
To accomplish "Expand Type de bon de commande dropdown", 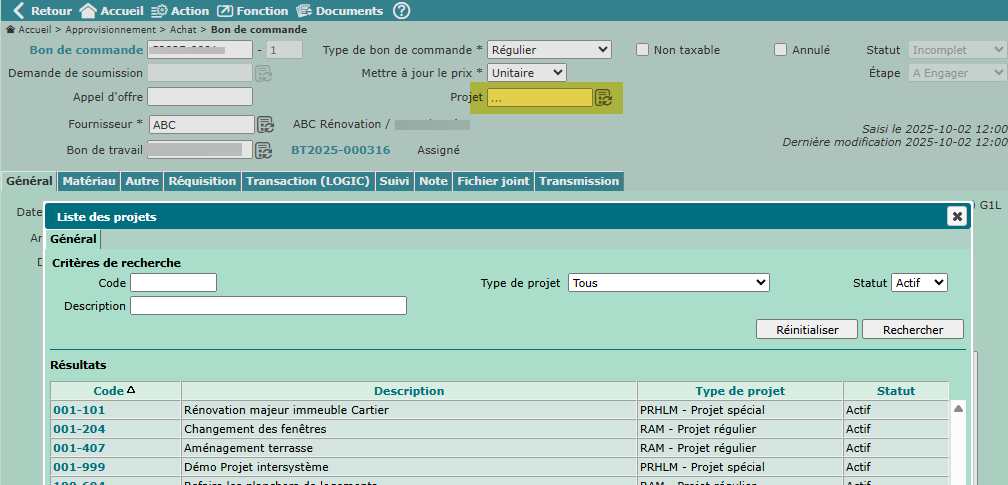I will [549, 50].
